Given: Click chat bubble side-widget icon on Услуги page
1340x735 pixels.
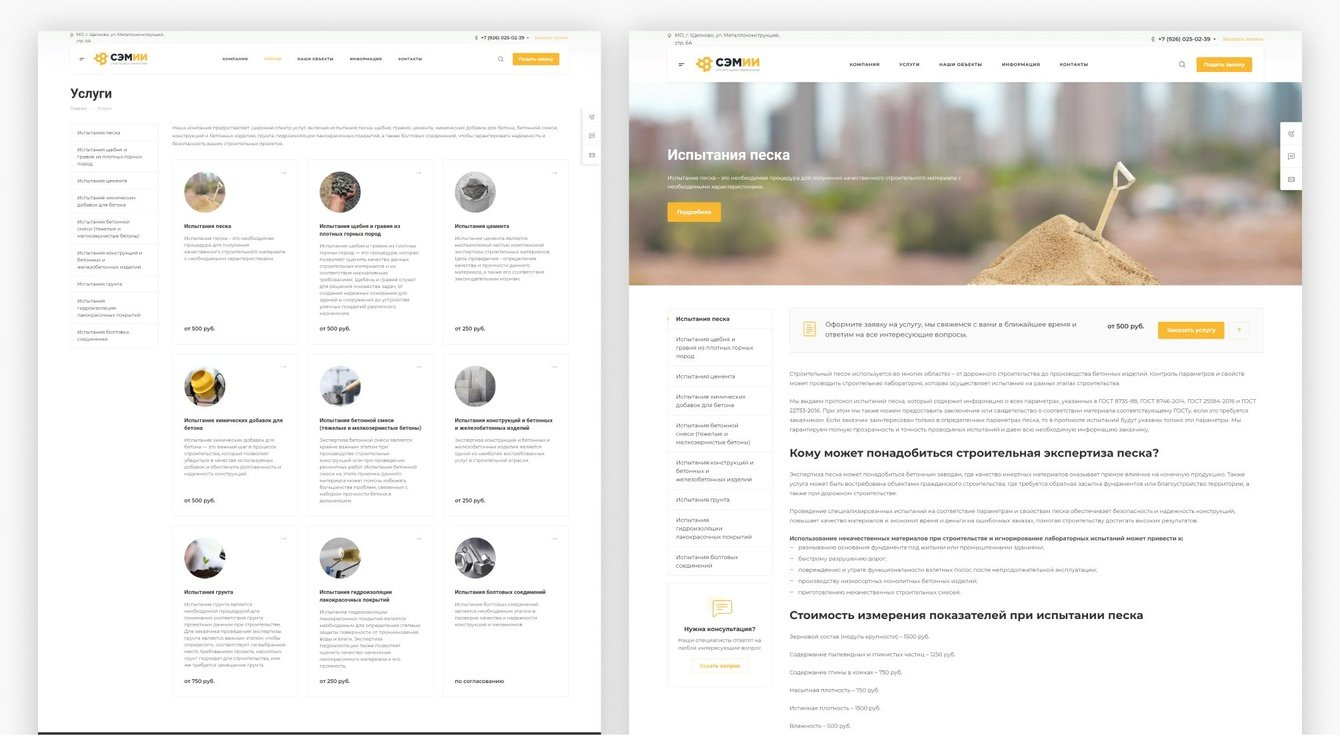Looking at the screenshot, I should [x=592, y=136].
